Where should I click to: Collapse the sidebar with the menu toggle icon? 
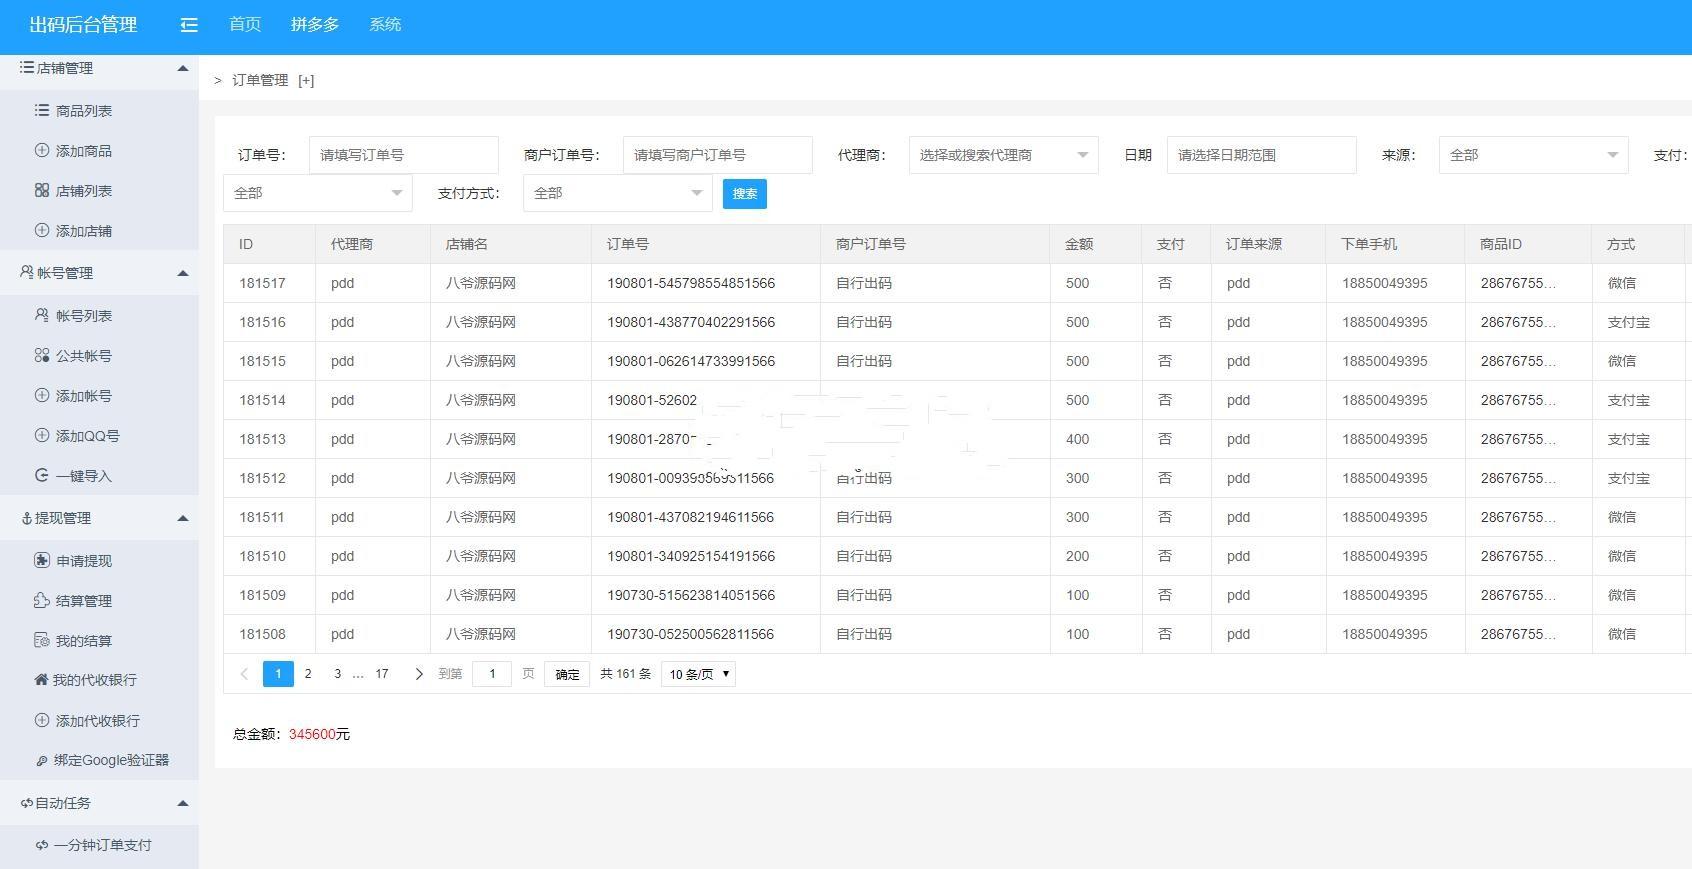pos(189,25)
